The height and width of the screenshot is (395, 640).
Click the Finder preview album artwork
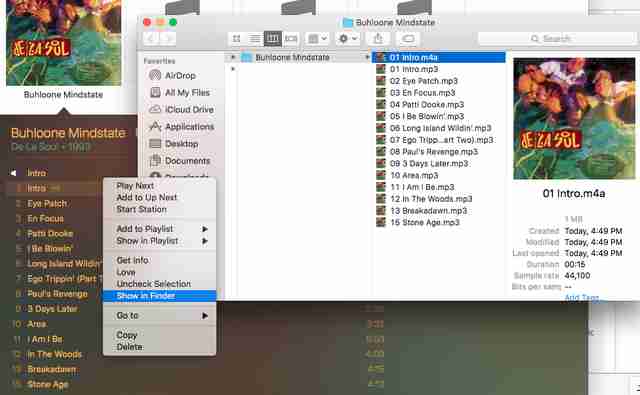coord(574,119)
